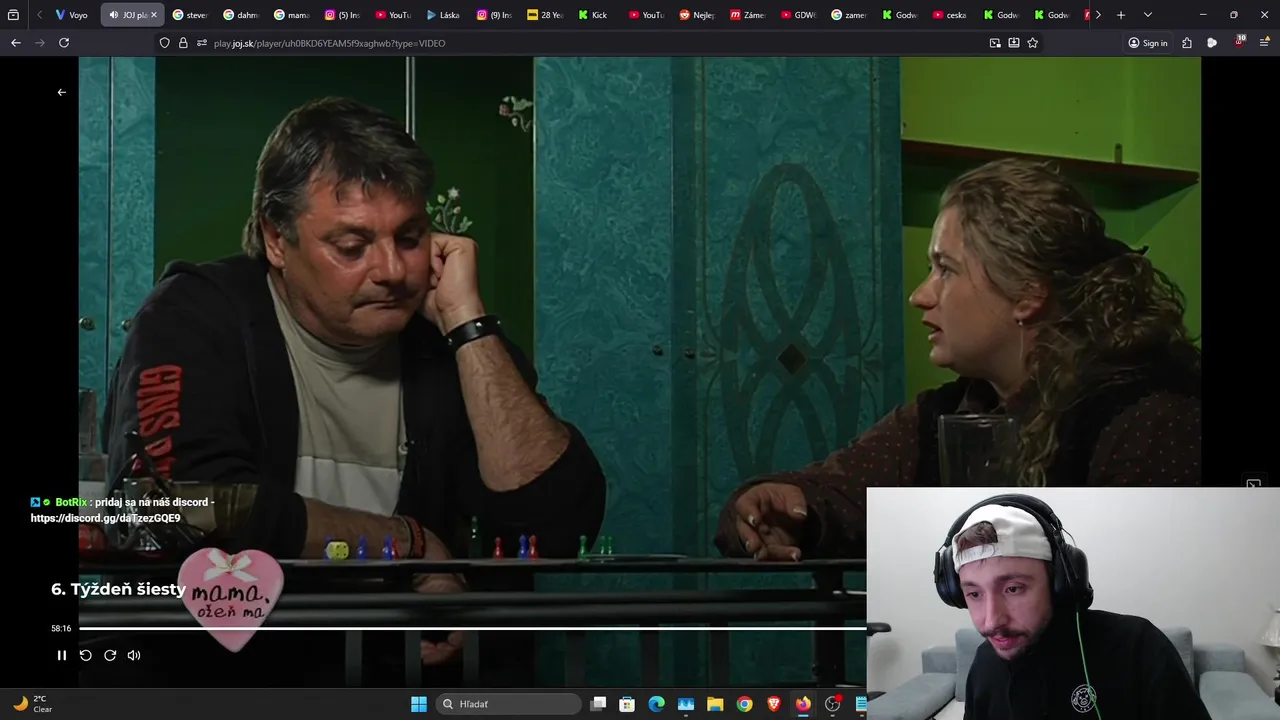1280x720 pixels.
Task: View site security via padlock icon
Action: 183,43
